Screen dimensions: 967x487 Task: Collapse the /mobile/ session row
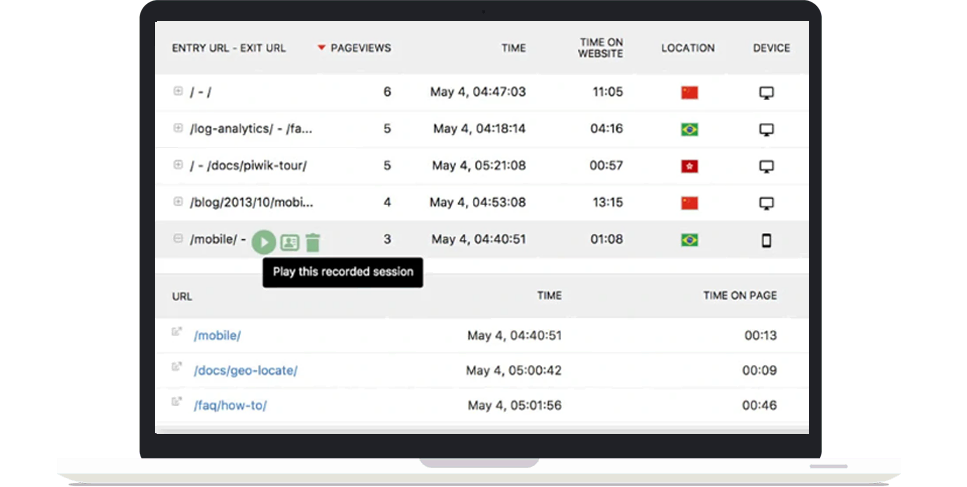coord(178,238)
